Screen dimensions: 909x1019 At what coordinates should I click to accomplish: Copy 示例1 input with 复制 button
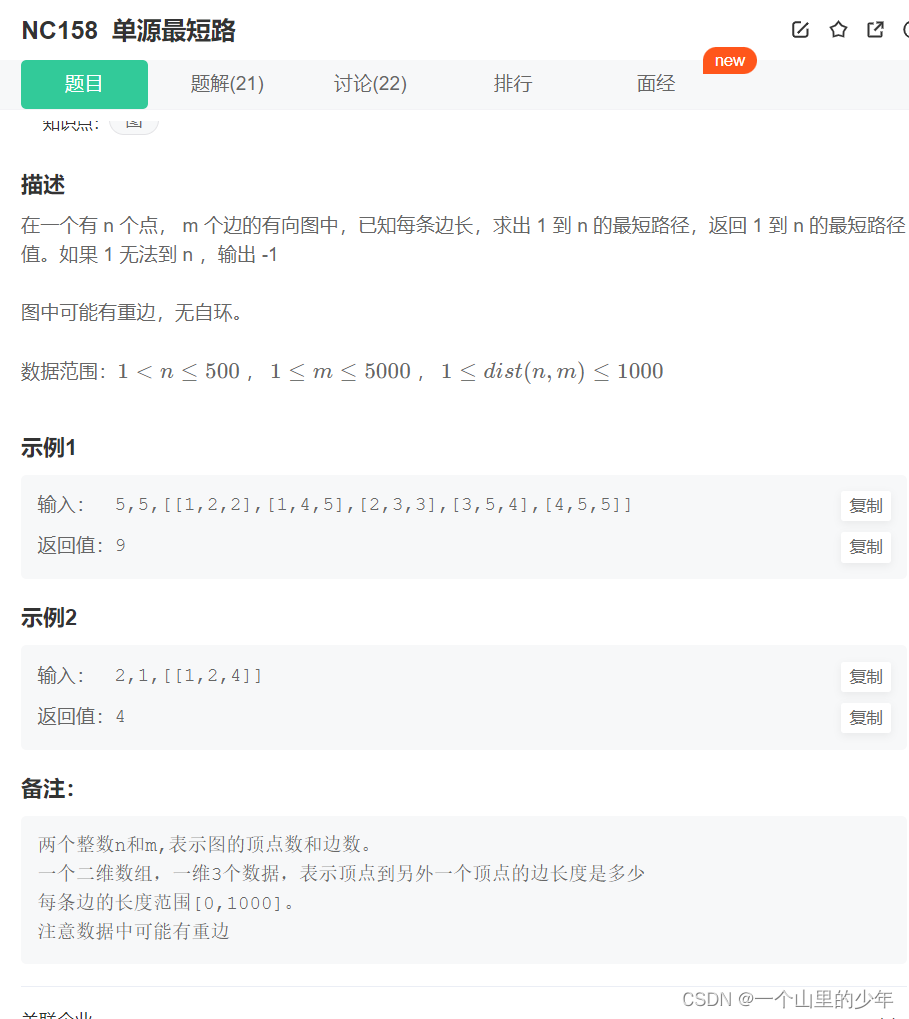click(865, 506)
